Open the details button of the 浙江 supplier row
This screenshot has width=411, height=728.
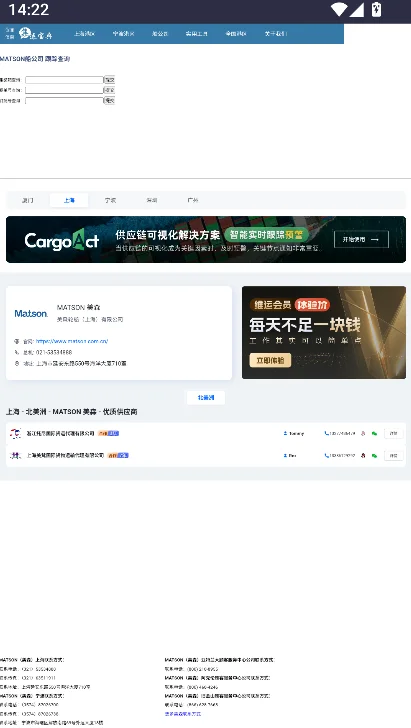point(394,433)
